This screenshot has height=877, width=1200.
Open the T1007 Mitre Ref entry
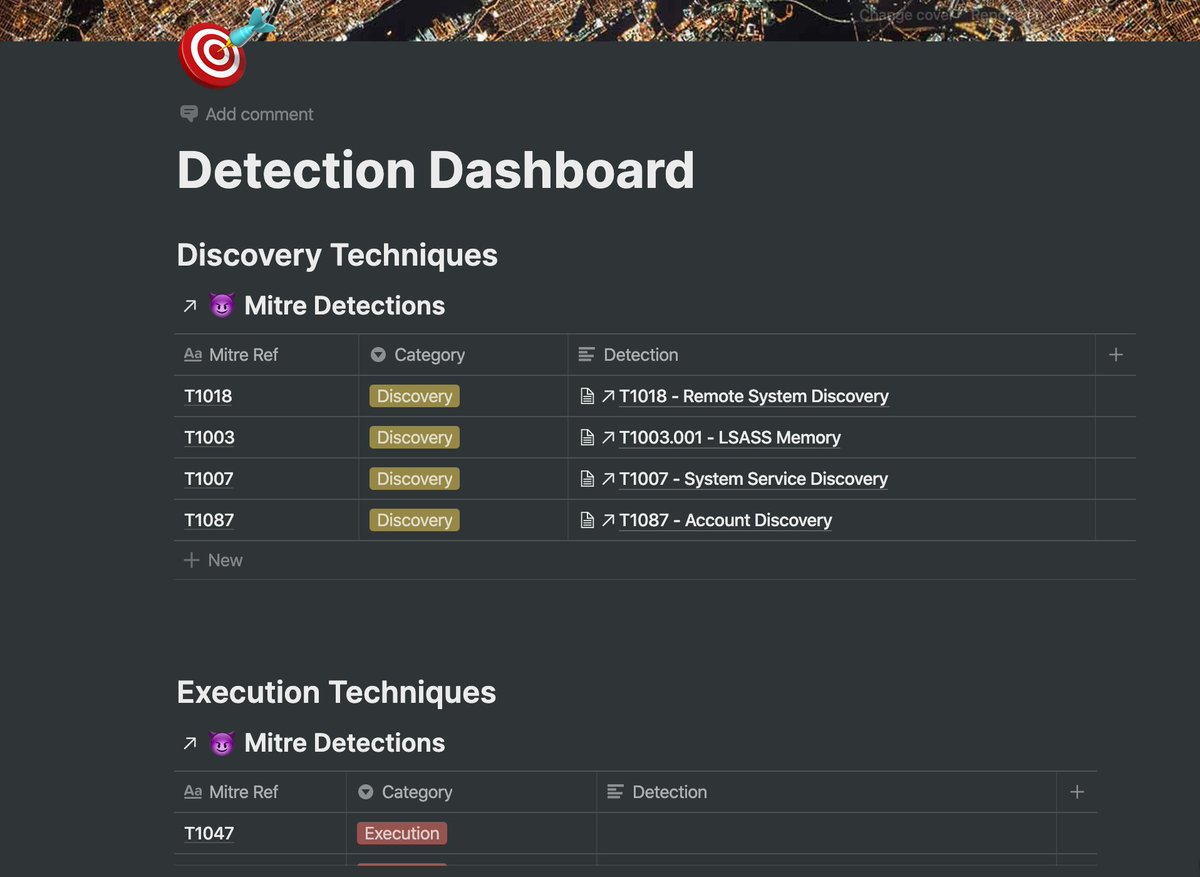point(208,479)
